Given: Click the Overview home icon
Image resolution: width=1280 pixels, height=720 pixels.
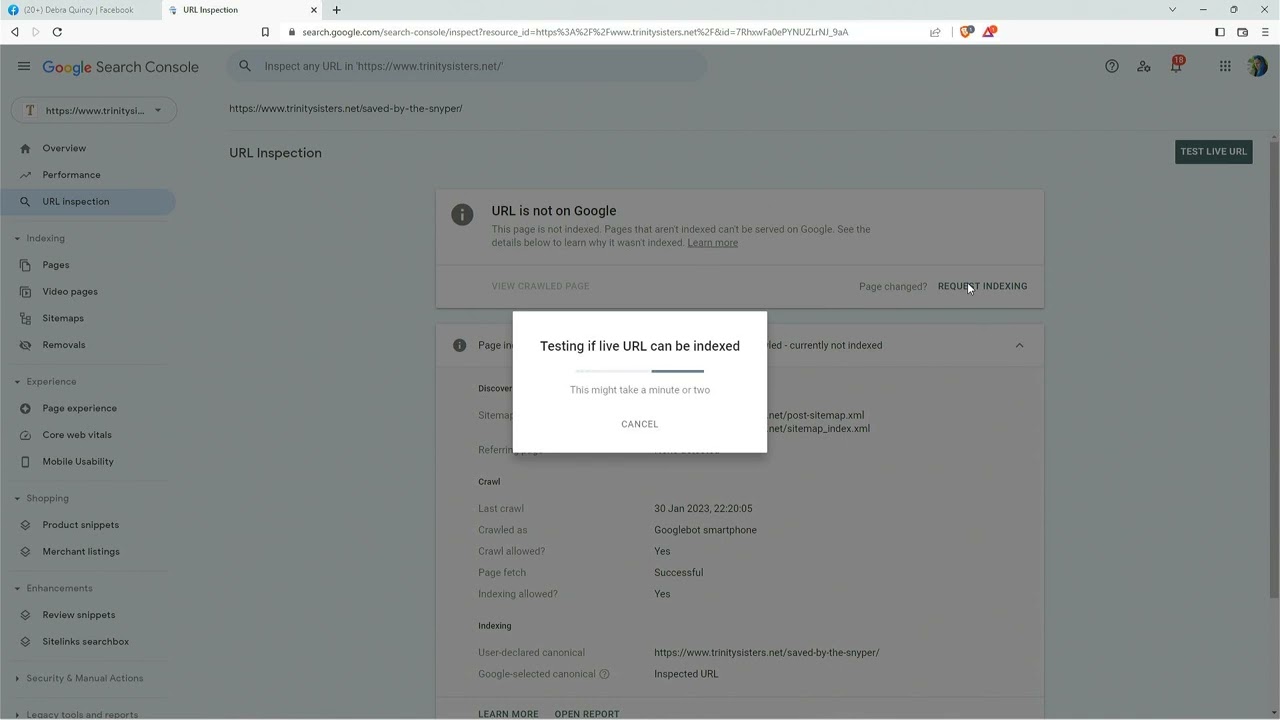Looking at the screenshot, I should point(25,148).
